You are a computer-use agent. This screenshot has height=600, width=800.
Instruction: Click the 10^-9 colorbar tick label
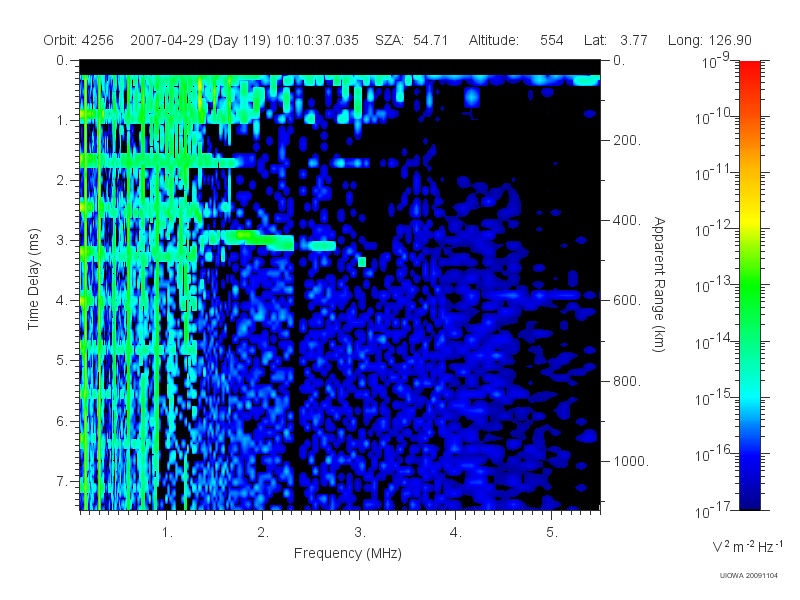(716, 61)
